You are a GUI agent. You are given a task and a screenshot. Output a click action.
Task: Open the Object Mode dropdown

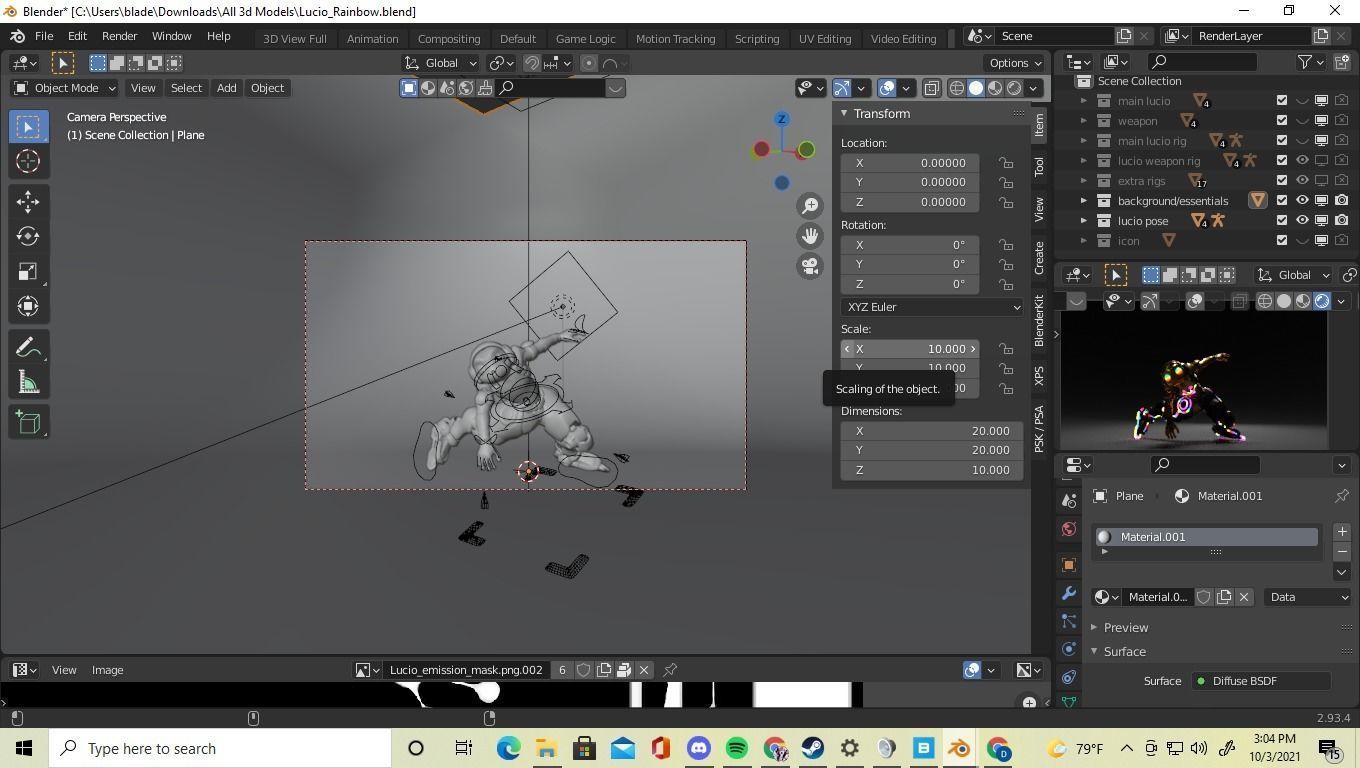65,88
